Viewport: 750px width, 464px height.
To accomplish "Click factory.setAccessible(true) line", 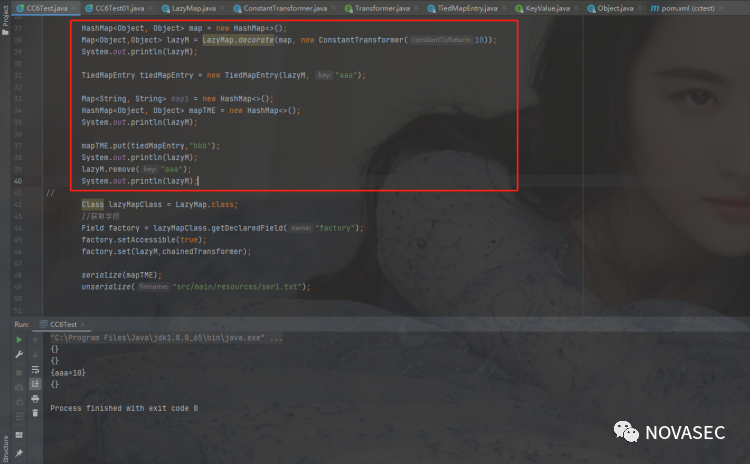I will click(x=143, y=240).
